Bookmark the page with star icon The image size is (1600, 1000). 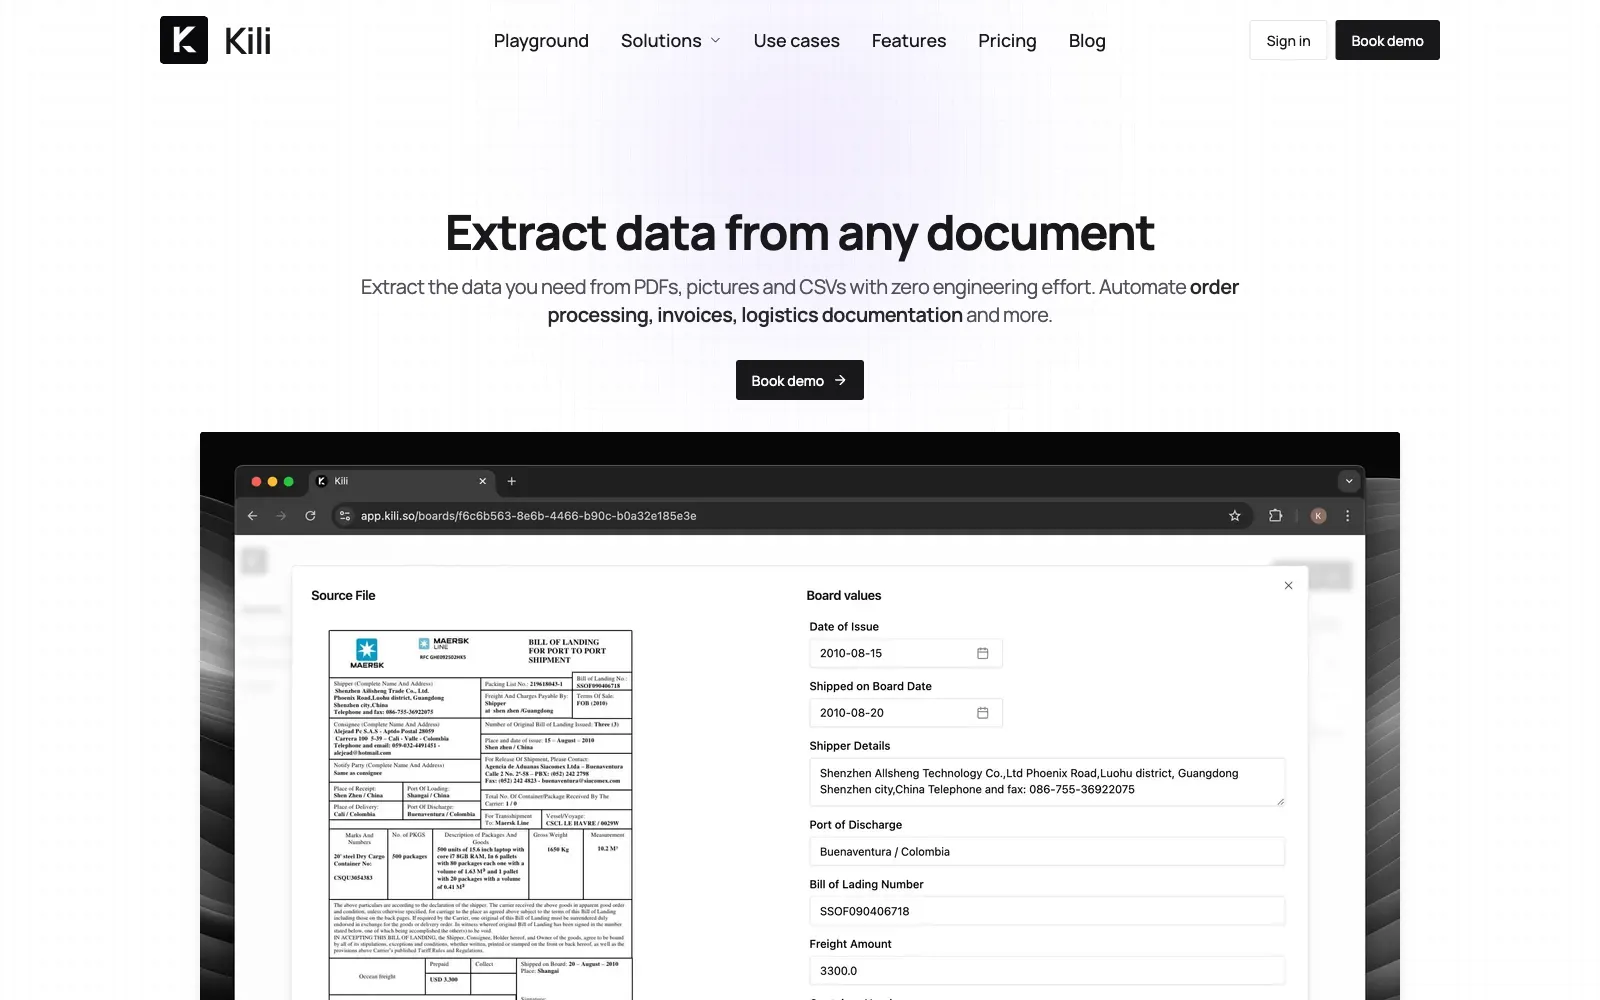pyautogui.click(x=1234, y=516)
